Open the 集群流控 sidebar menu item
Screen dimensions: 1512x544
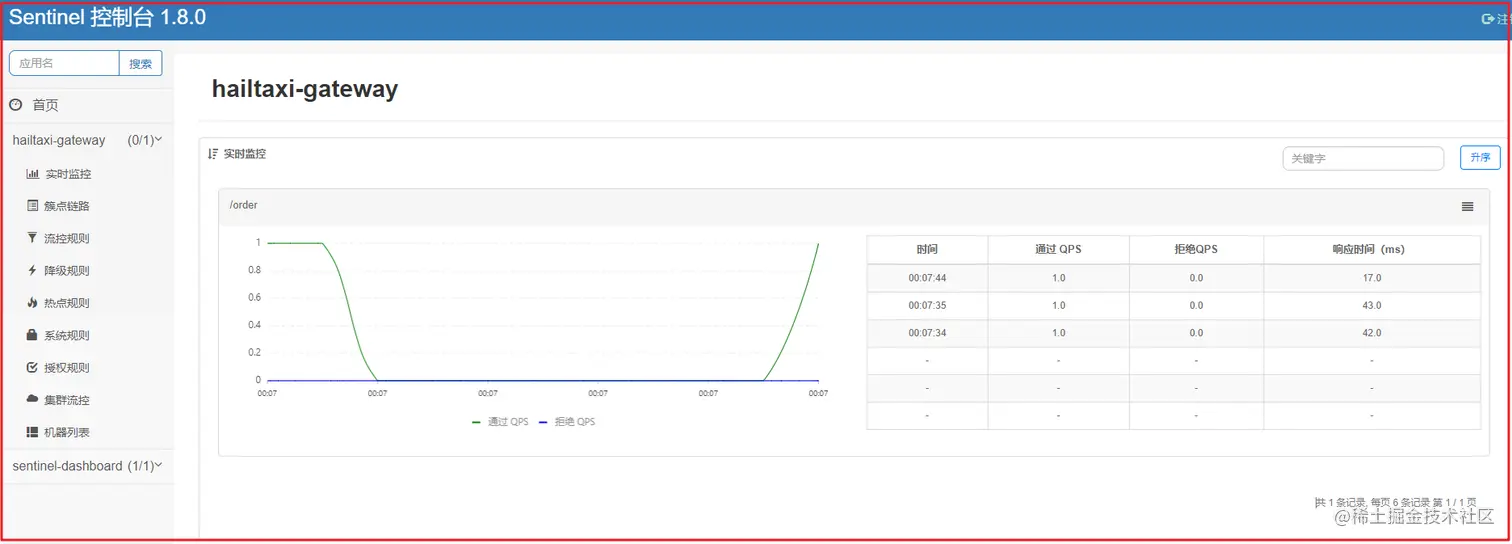tap(59, 400)
